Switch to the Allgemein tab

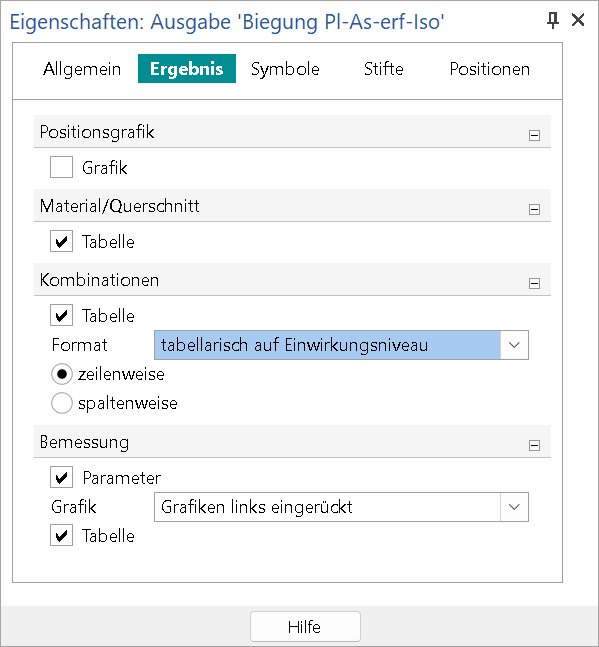click(x=82, y=69)
